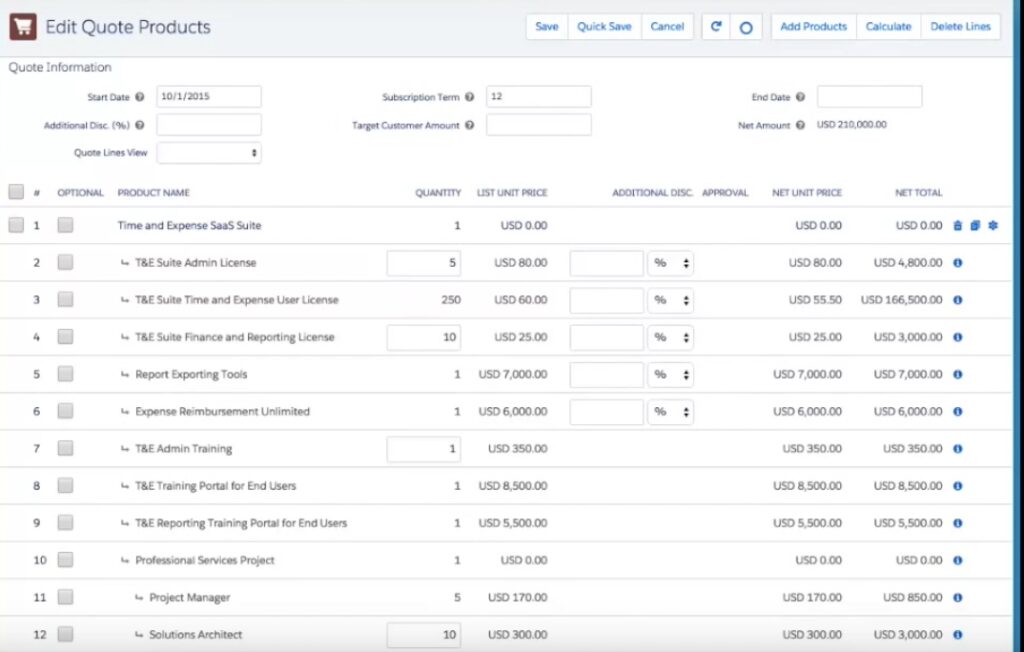The image size is (1024, 652).
Task: Click help icon next to Start Date
Action: point(139,97)
